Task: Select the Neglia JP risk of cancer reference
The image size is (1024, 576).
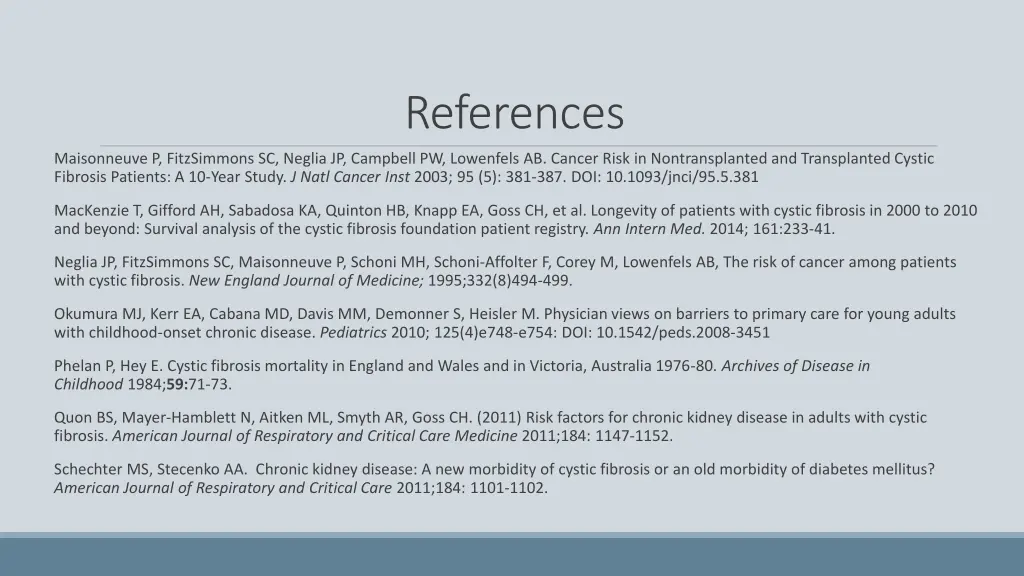Action: [505, 271]
